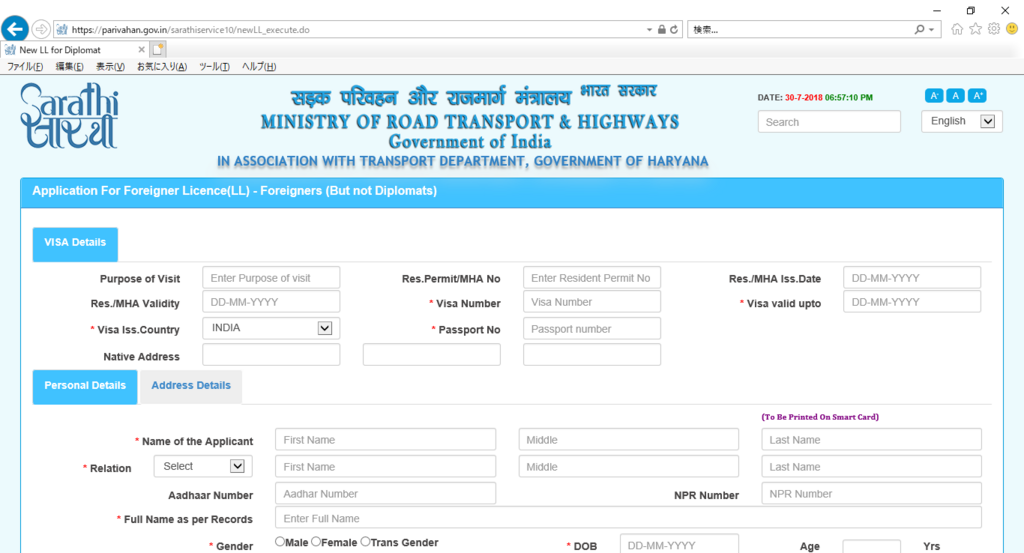Click the lock security icon in address bar
The image size is (1024, 553).
pyautogui.click(x=662, y=29)
